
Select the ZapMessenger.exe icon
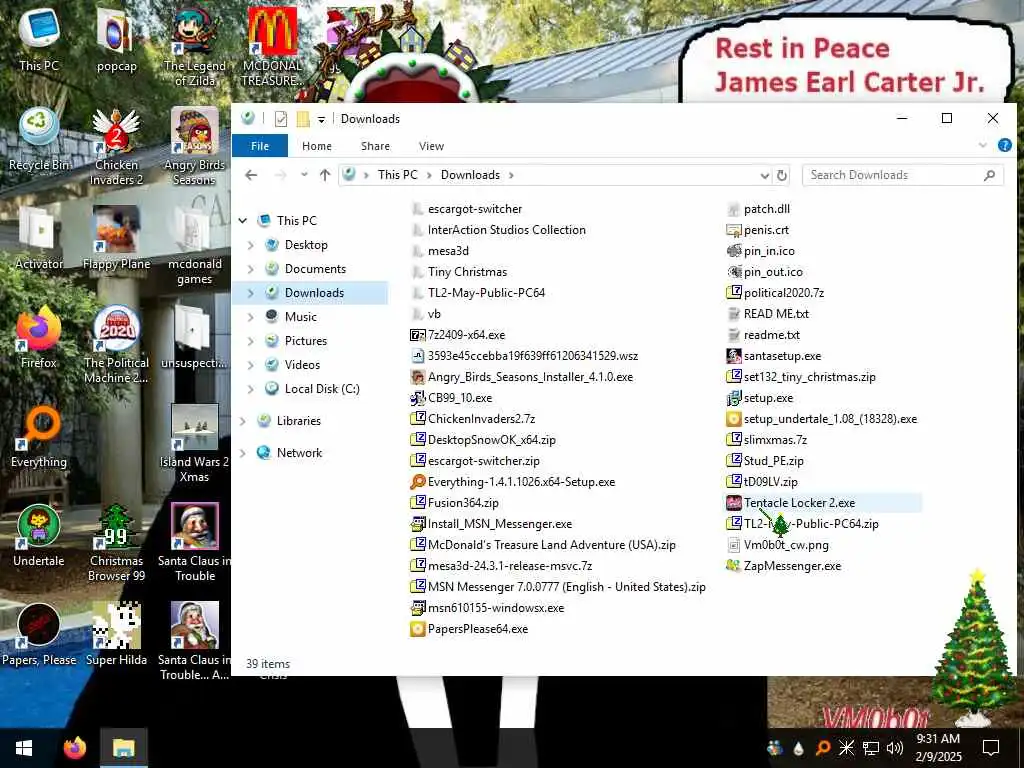pos(733,566)
